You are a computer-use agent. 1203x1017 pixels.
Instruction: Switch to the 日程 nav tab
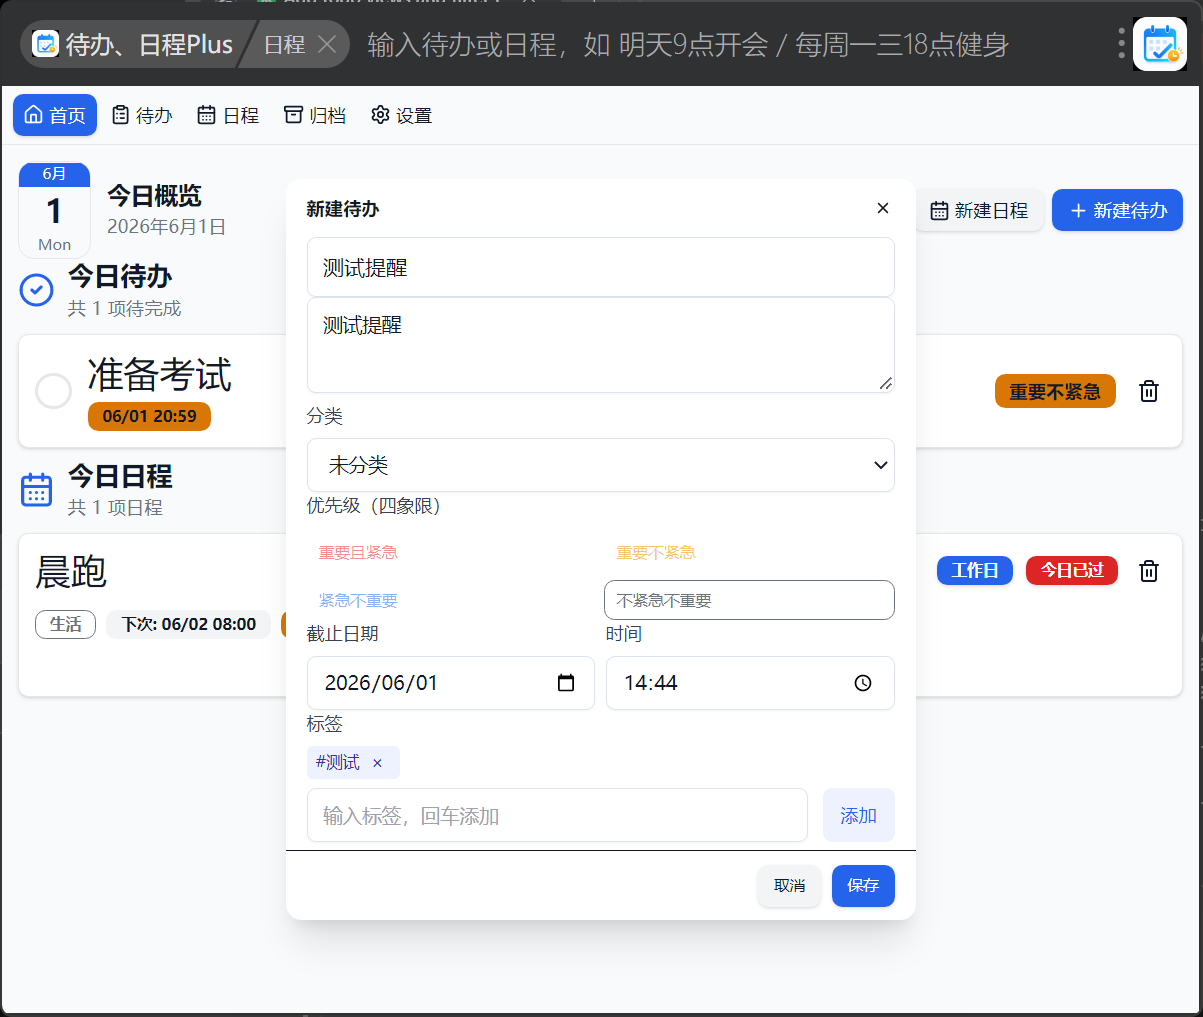coord(228,115)
